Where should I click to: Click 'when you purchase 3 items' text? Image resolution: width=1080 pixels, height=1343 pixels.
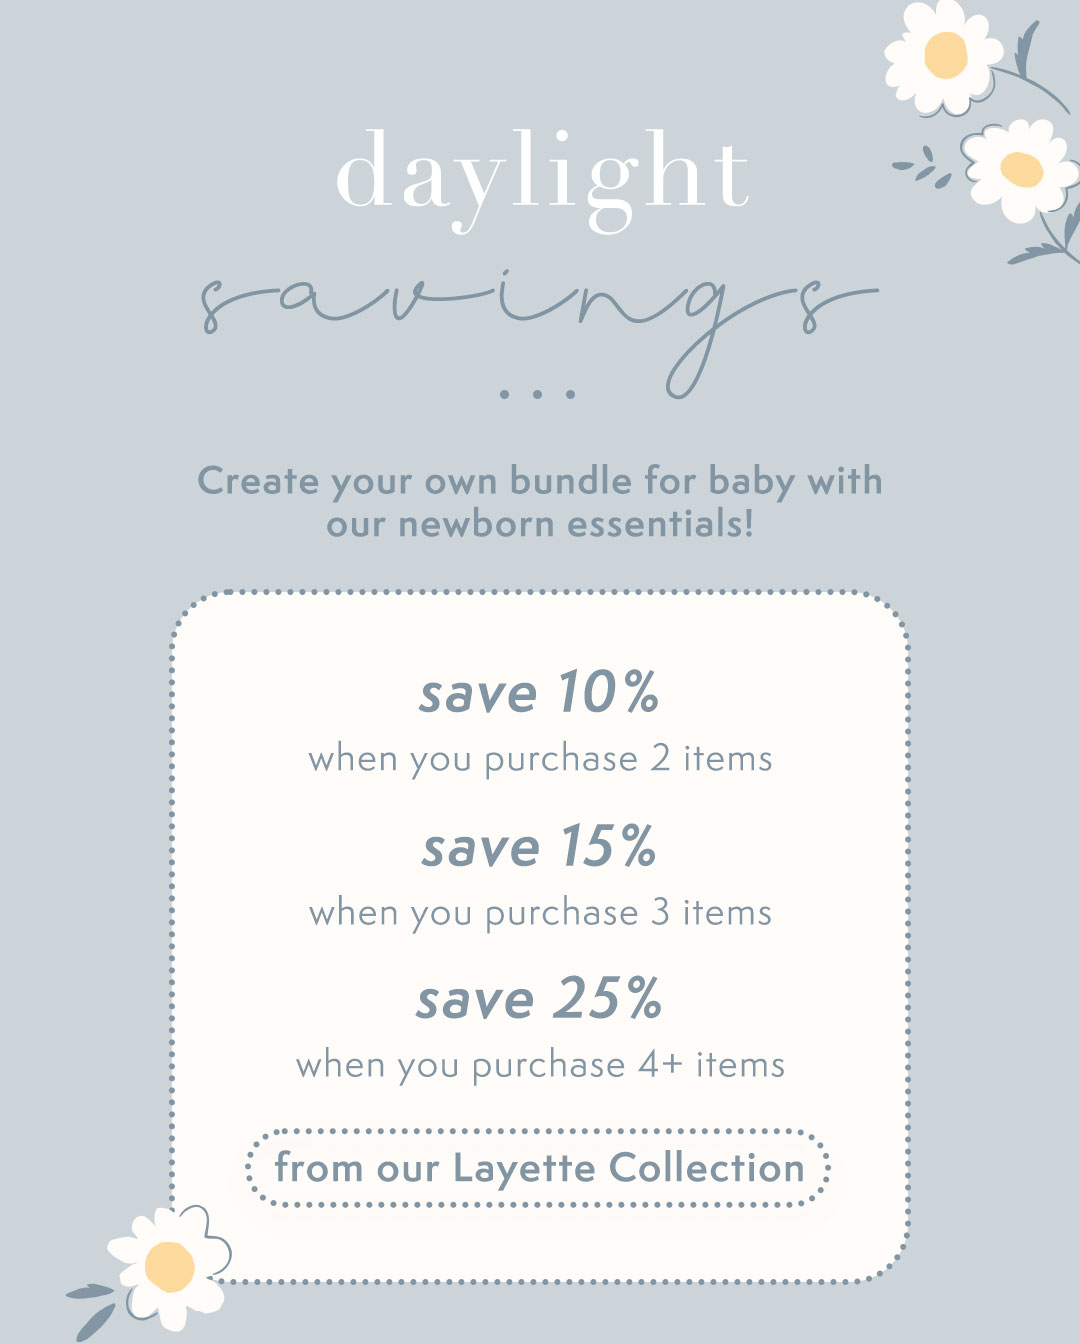coord(540,913)
